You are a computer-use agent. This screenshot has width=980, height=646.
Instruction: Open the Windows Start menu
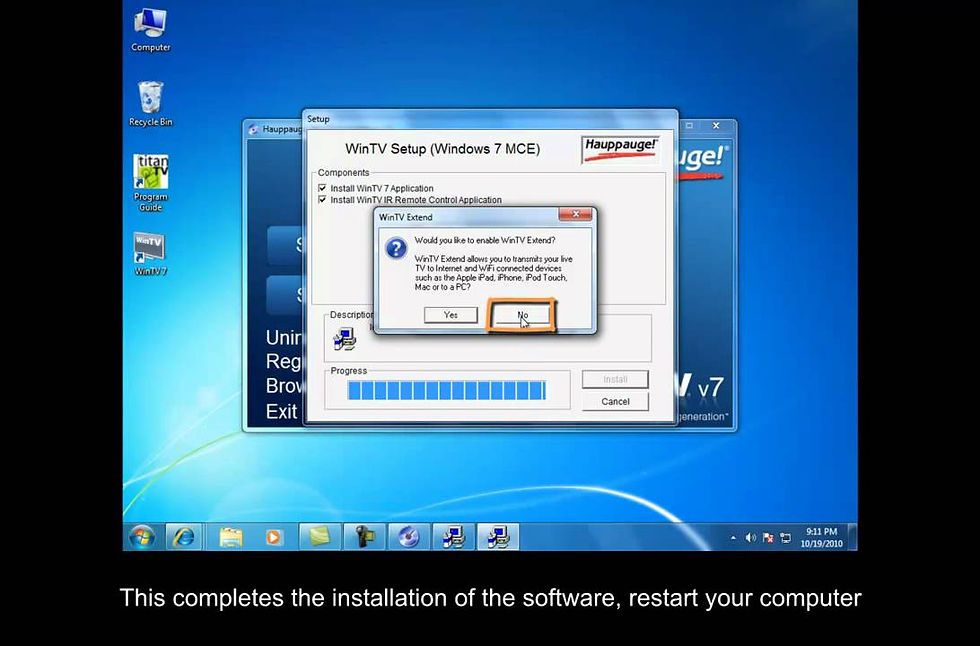coord(142,537)
